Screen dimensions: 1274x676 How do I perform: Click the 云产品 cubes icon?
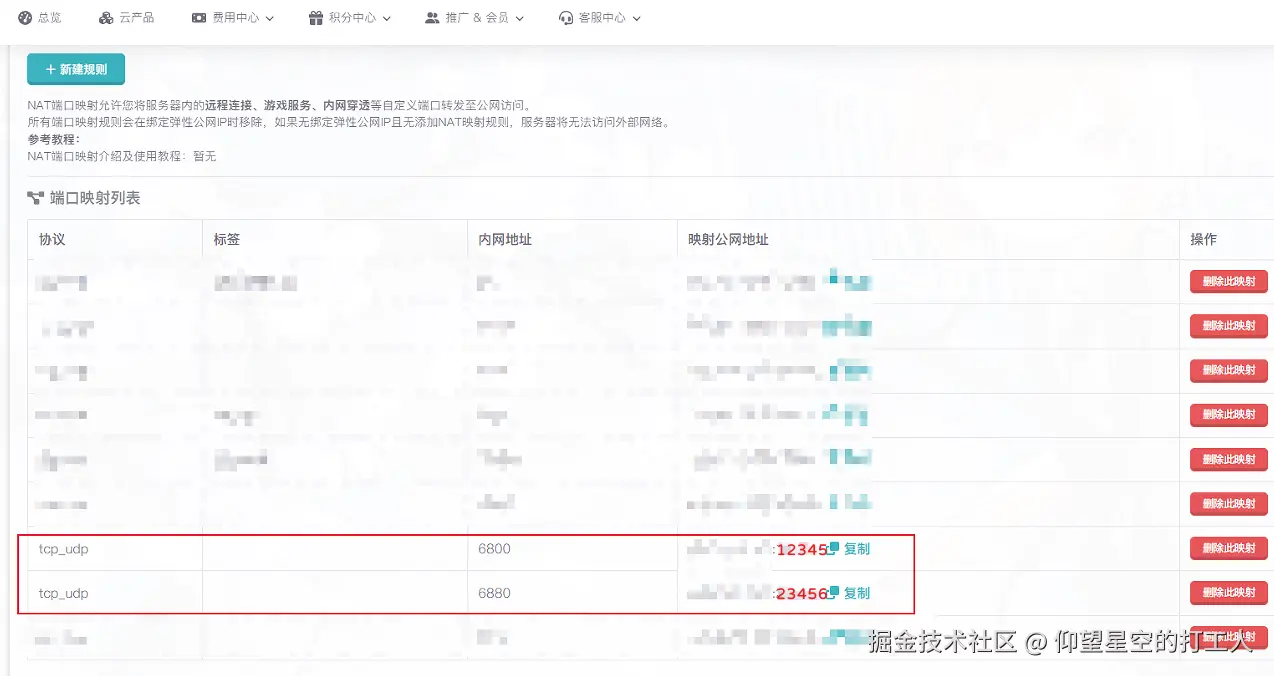(x=106, y=18)
